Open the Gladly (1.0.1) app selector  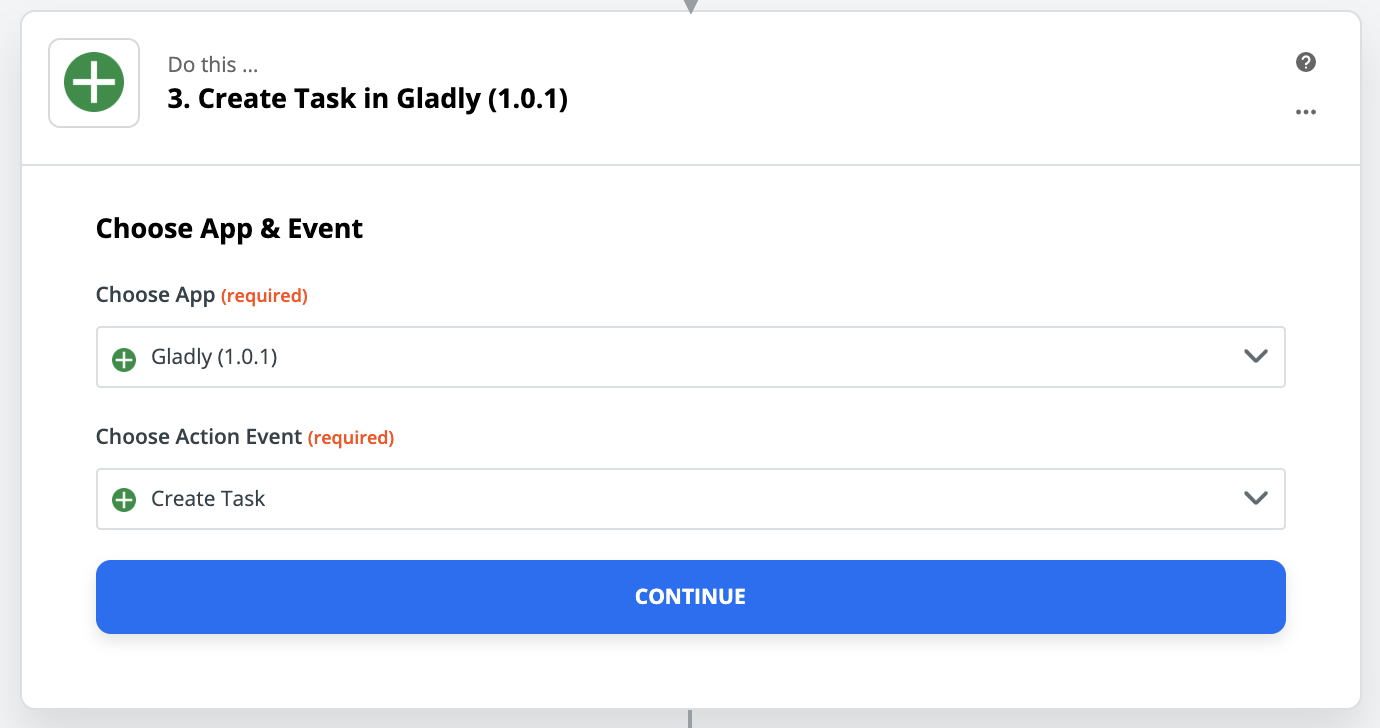click(690, 357)
